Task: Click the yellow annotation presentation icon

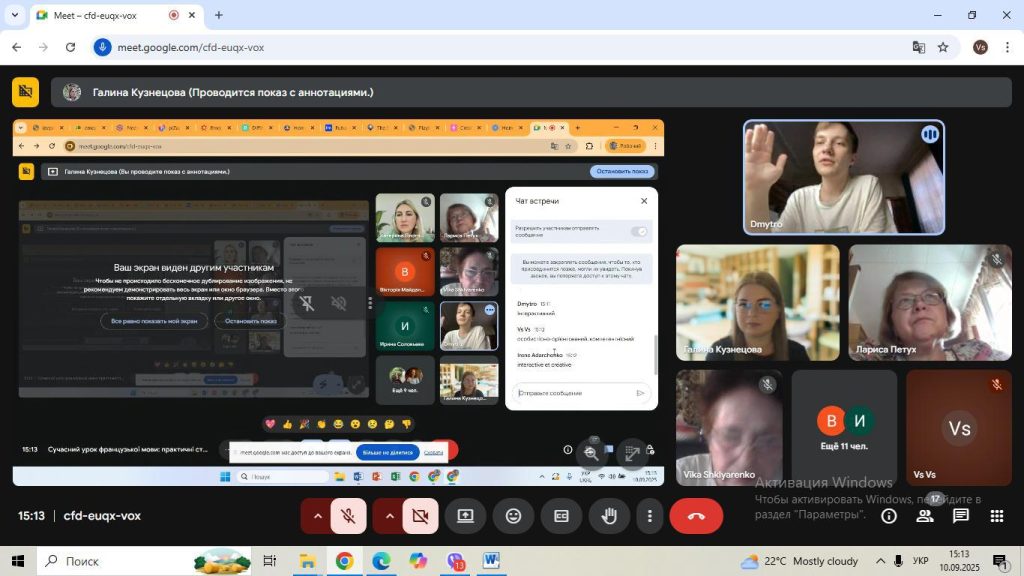Action: [x=25, y=92]
